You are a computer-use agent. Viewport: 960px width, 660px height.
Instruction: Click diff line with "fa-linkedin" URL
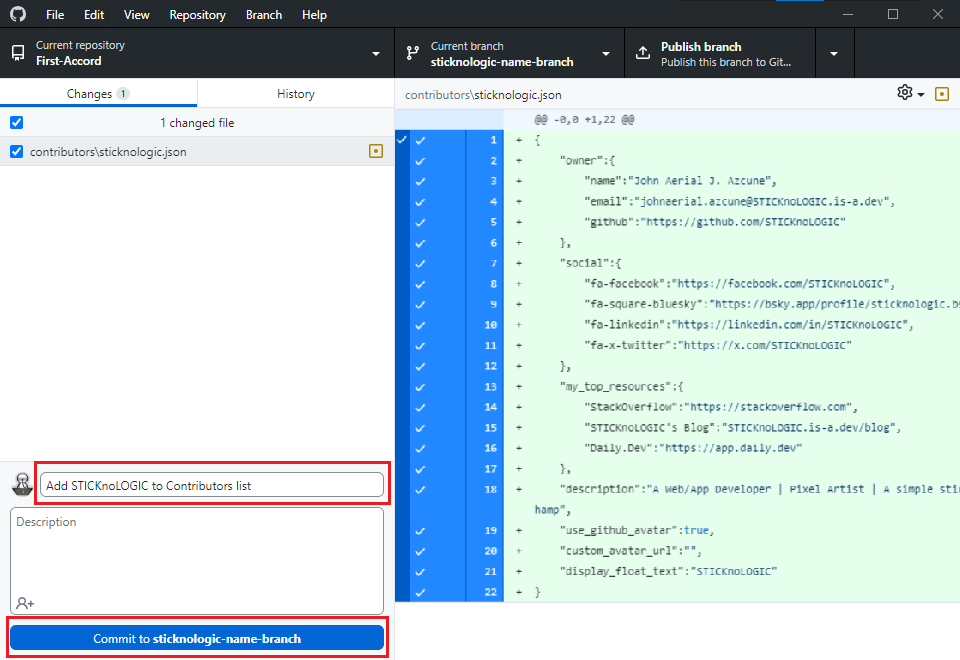pos(732,325)
